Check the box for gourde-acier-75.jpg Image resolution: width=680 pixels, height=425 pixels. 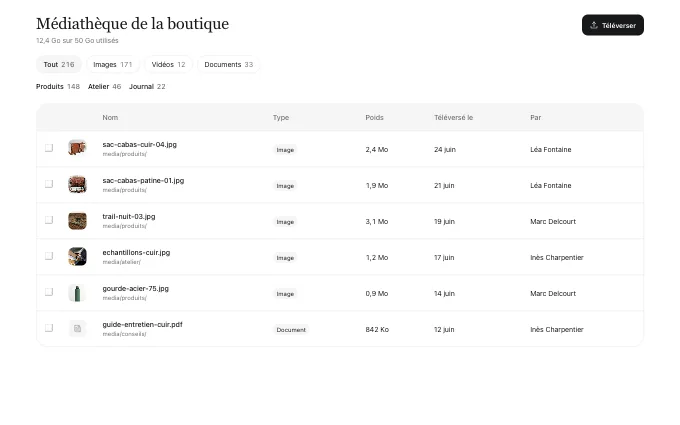click(49, 292)
